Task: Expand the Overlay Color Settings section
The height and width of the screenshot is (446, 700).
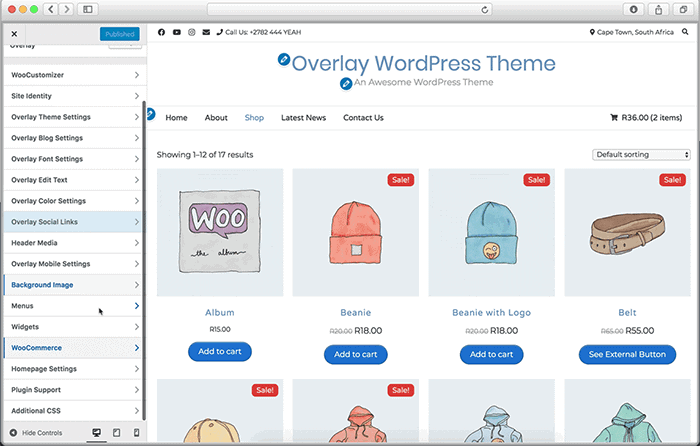Action: coord(73,201)
